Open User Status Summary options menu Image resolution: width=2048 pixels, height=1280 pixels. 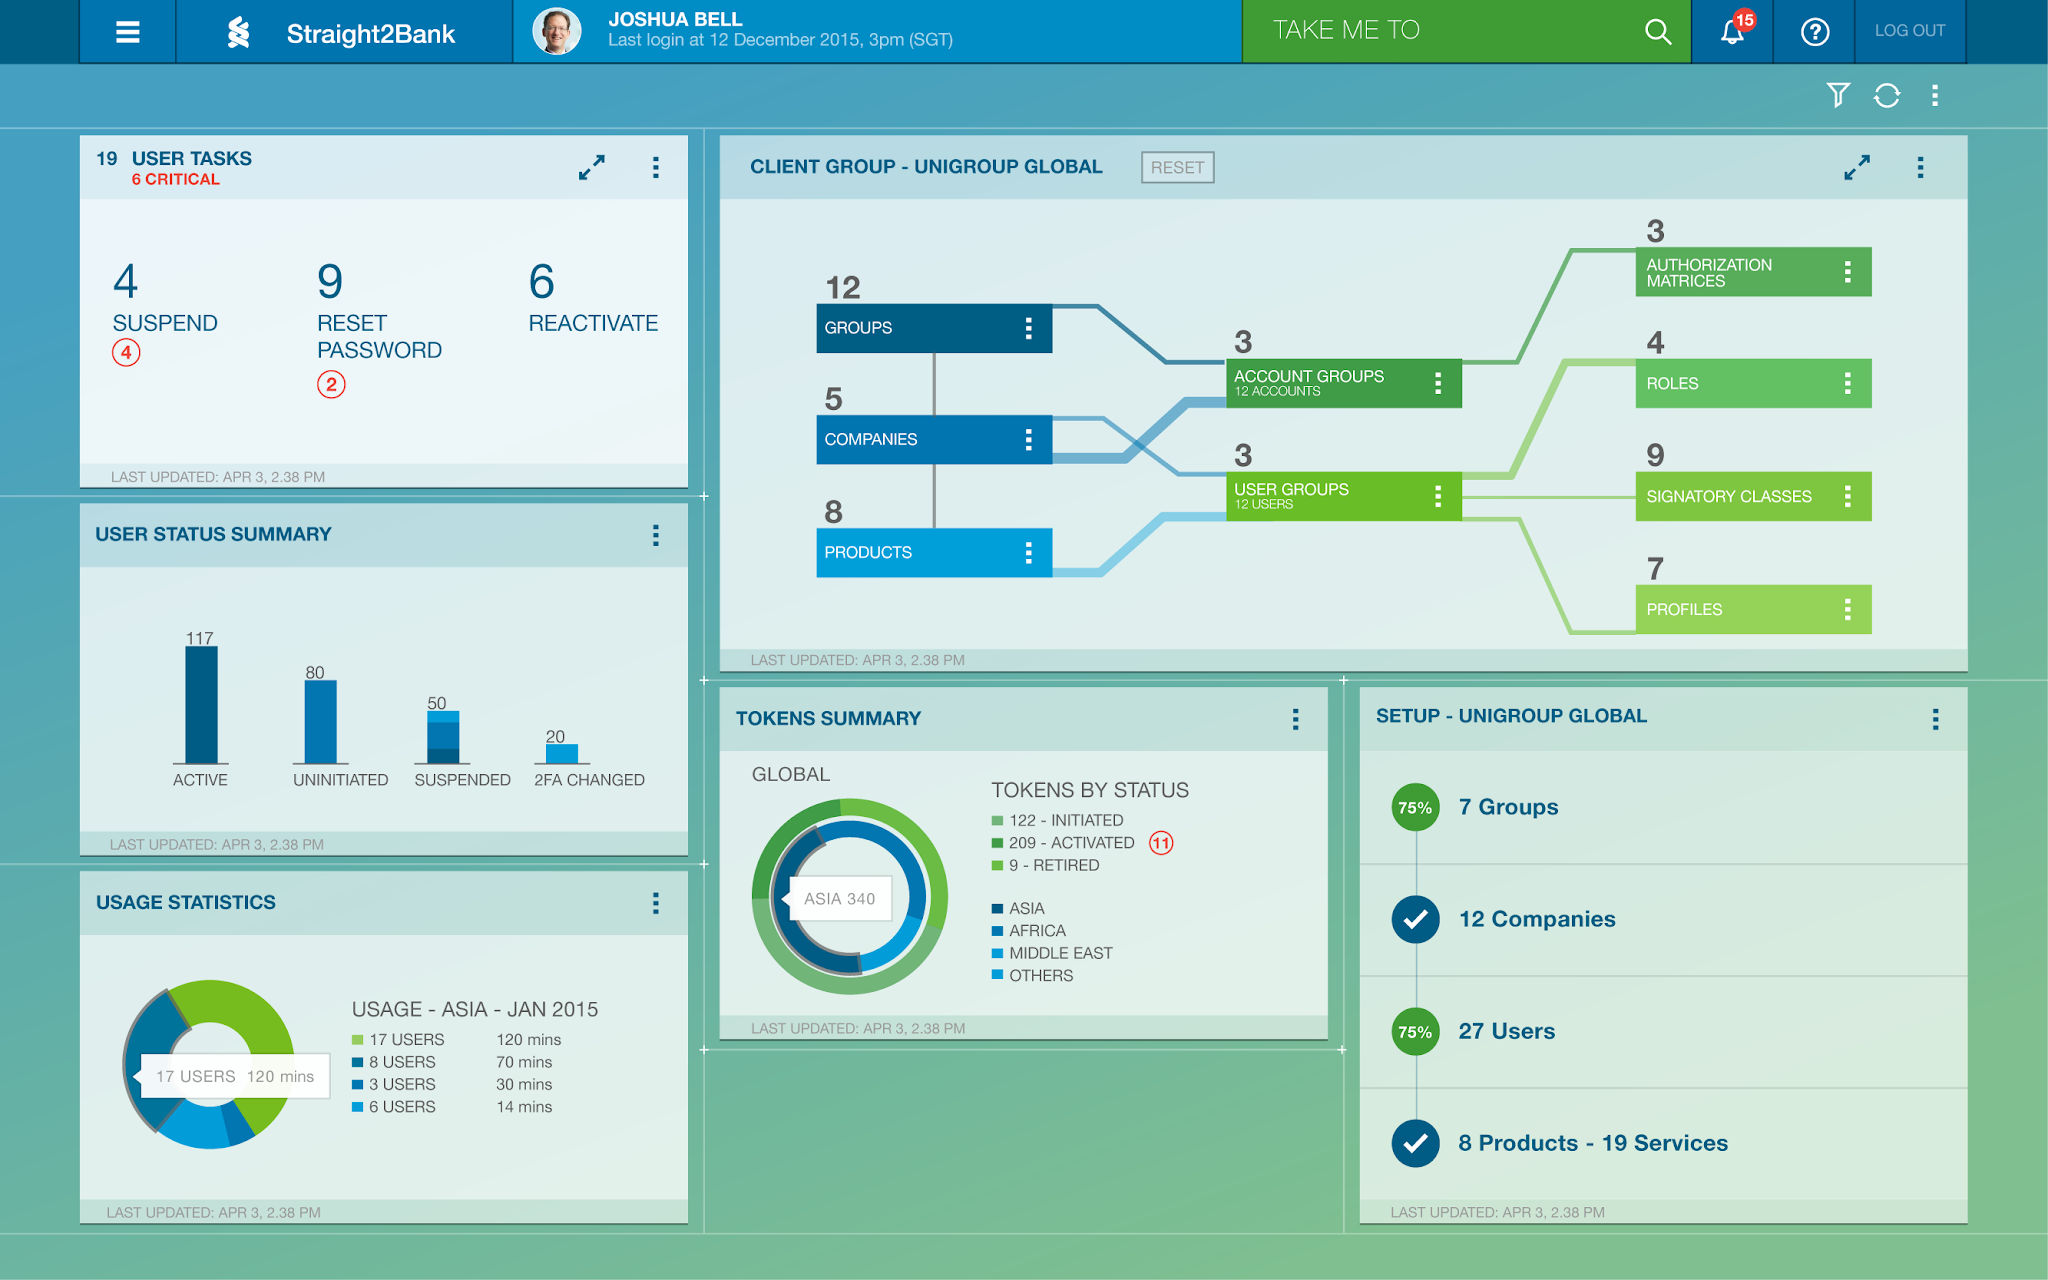click(x=656, y=535)
